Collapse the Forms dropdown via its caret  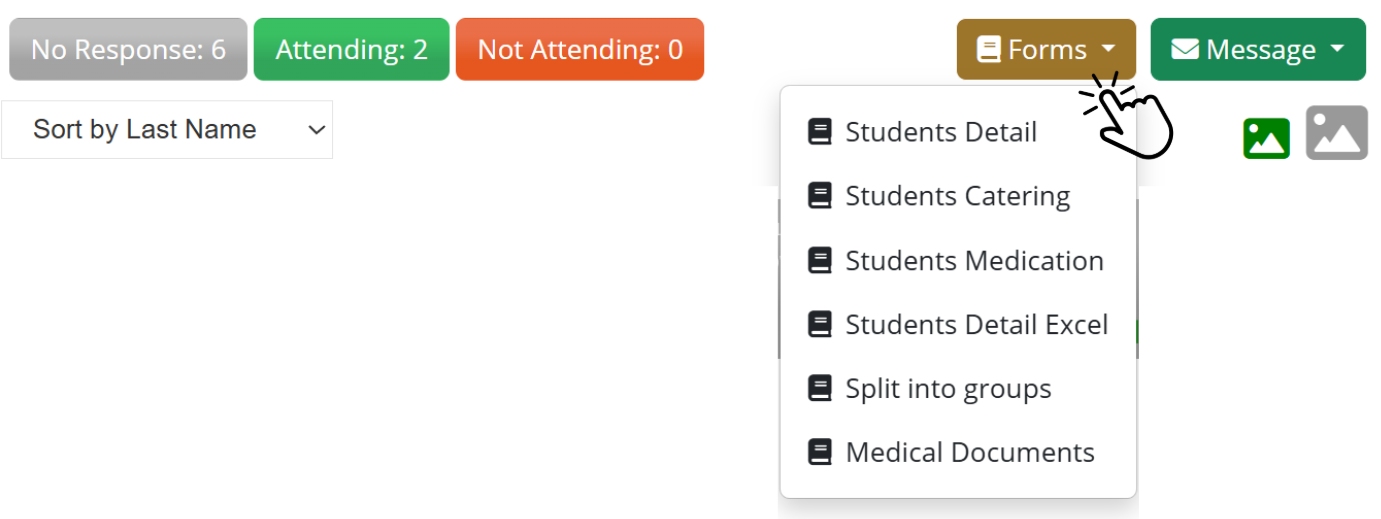1108,49
